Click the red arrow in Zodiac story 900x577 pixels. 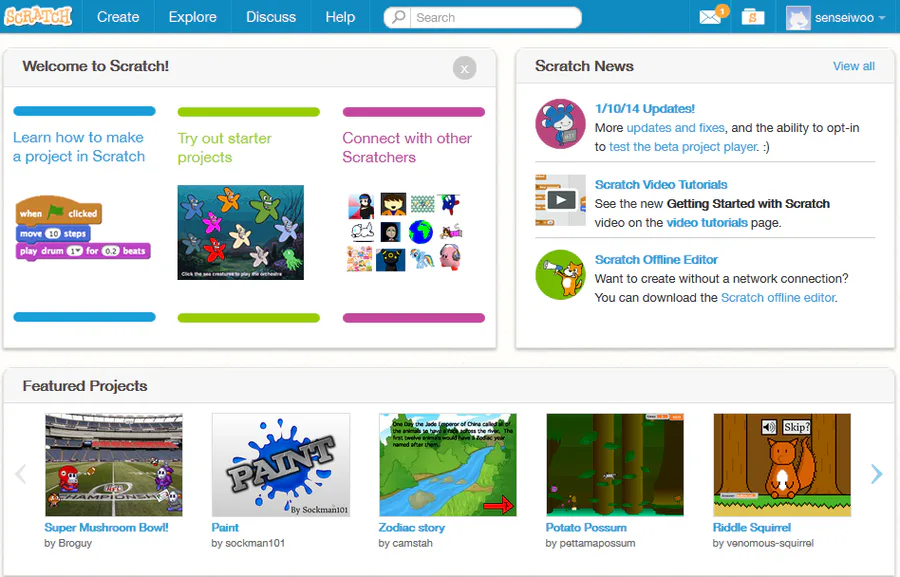tap(498, 505)
